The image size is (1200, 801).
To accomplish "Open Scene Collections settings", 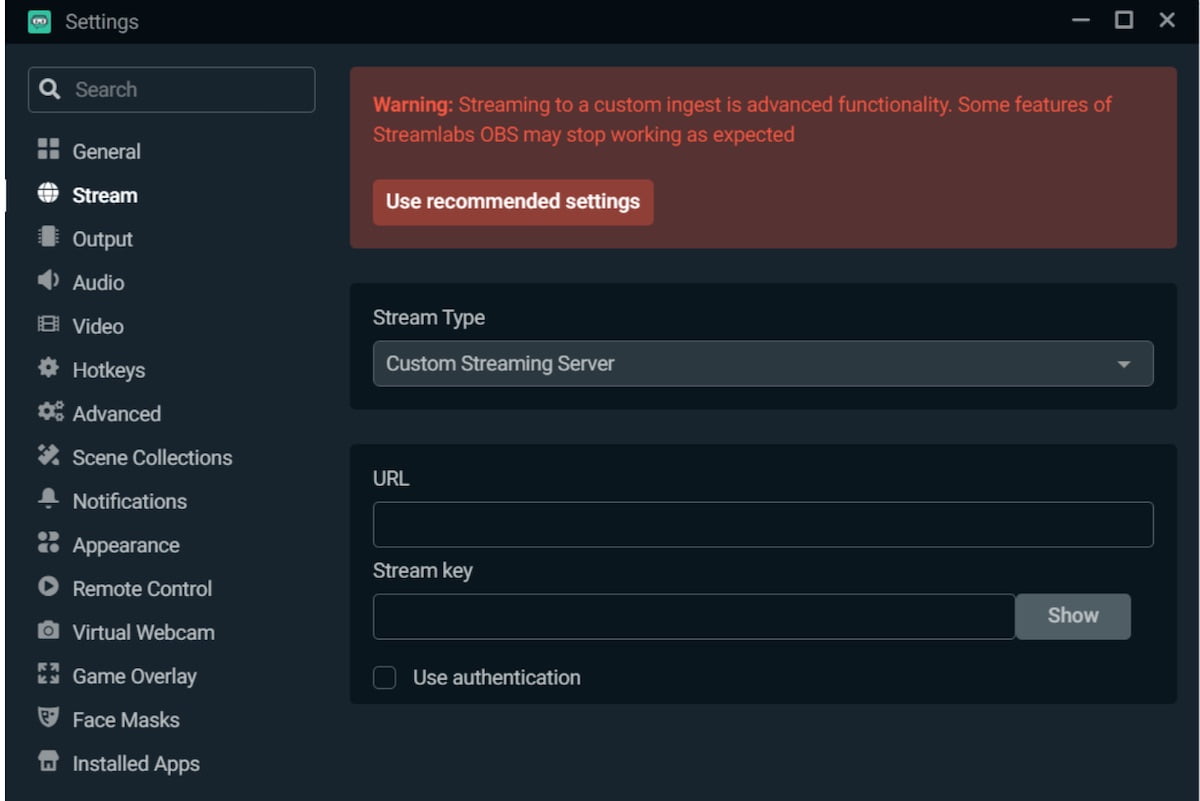I will point(152,457).
